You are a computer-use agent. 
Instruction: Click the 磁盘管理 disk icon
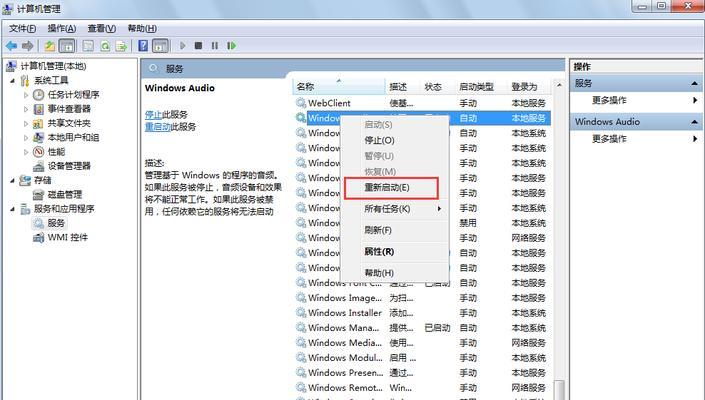39,195
